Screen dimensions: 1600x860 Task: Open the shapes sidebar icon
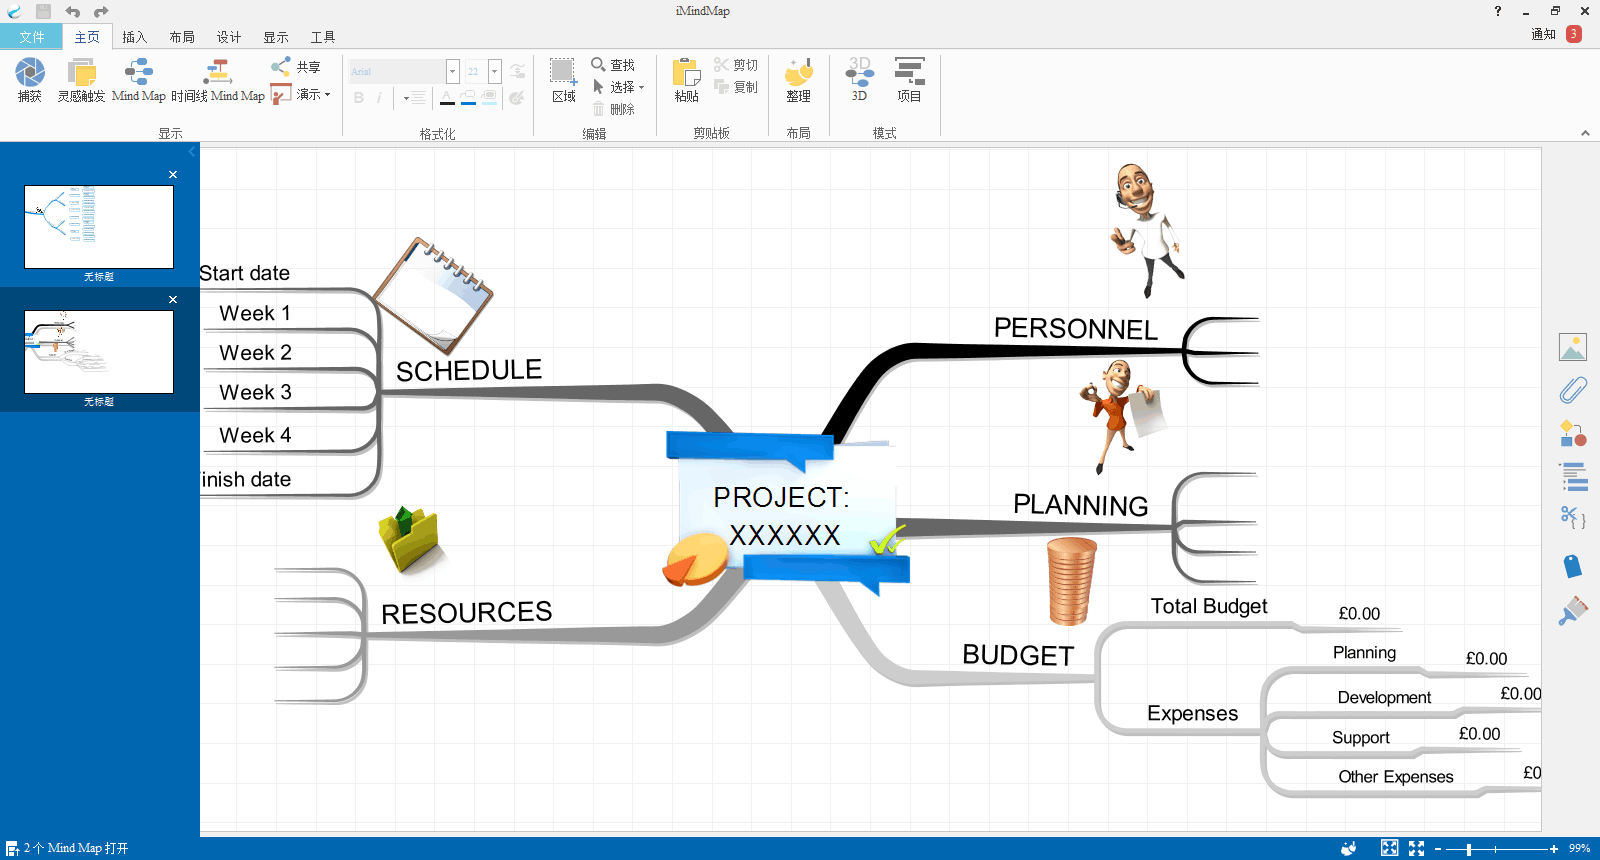coord(1573,433)
